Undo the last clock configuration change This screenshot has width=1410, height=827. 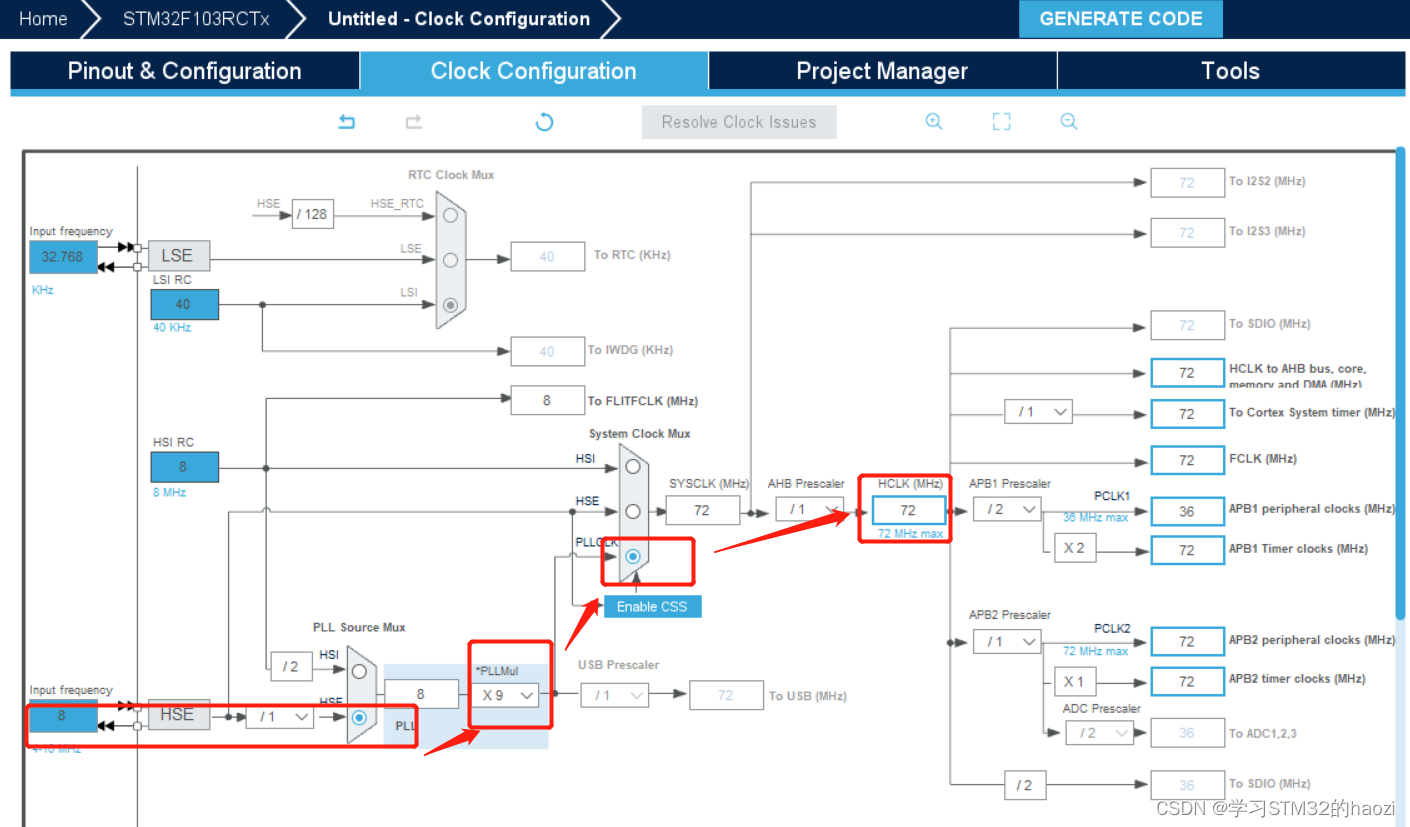click(x=347, y=122)
